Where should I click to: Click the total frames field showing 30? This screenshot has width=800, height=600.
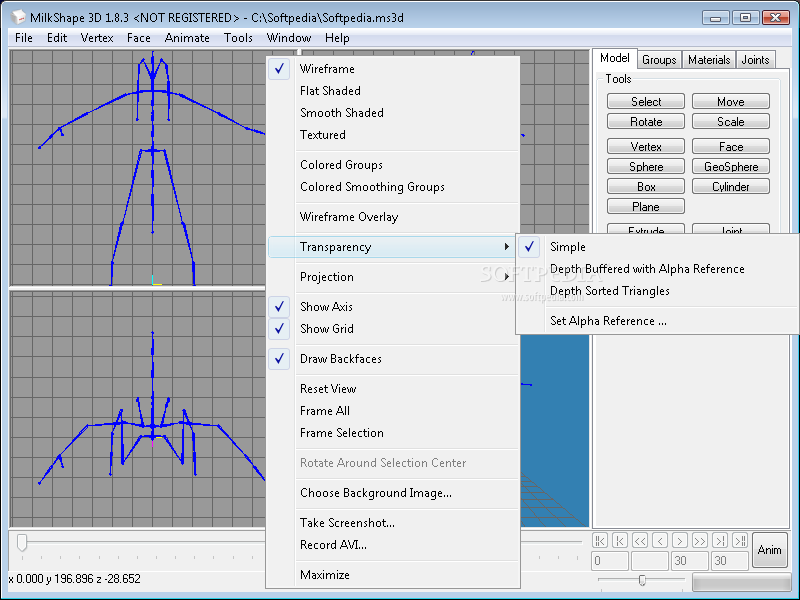(x=730, y=561)
